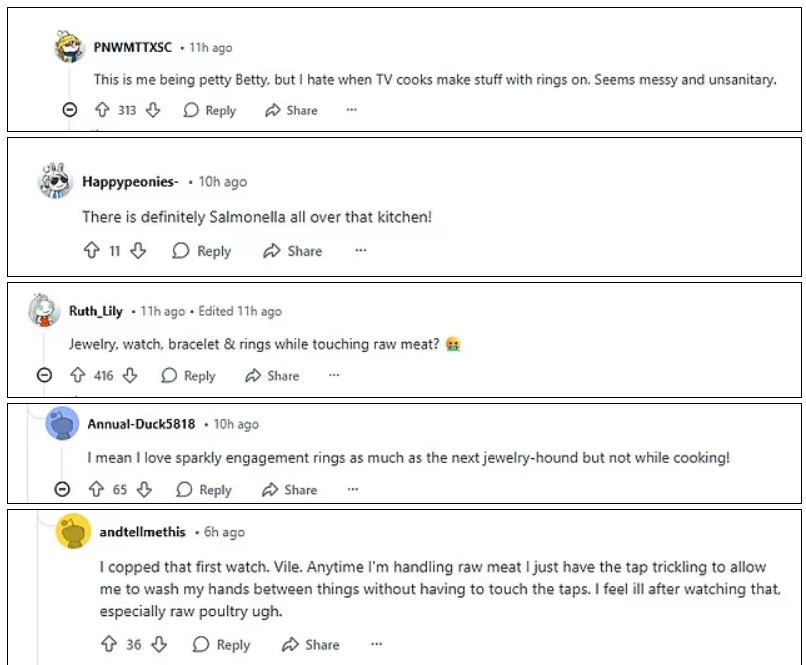Reply to Happypeonies- comment
The width and height of the screenshot is (806, 665).
pos(202,251)
